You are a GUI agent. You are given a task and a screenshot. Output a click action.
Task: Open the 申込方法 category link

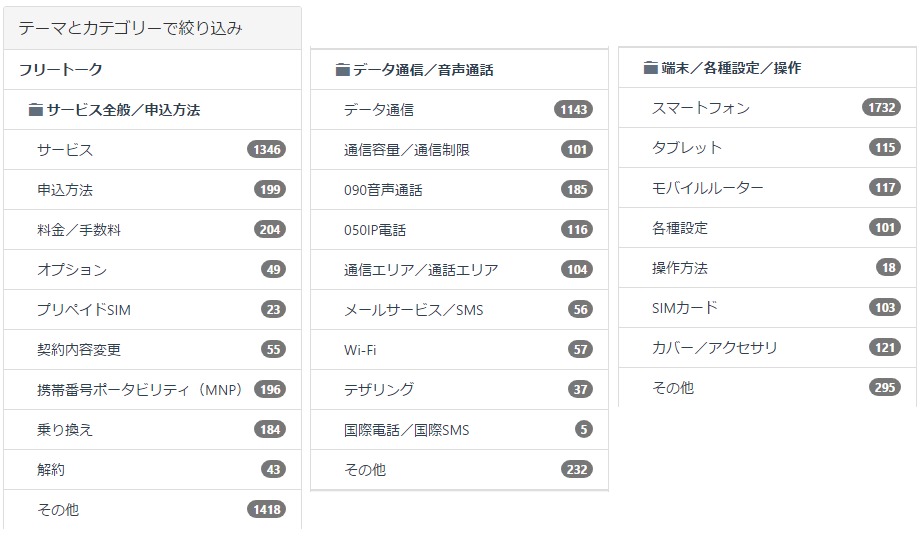[65, 190]
